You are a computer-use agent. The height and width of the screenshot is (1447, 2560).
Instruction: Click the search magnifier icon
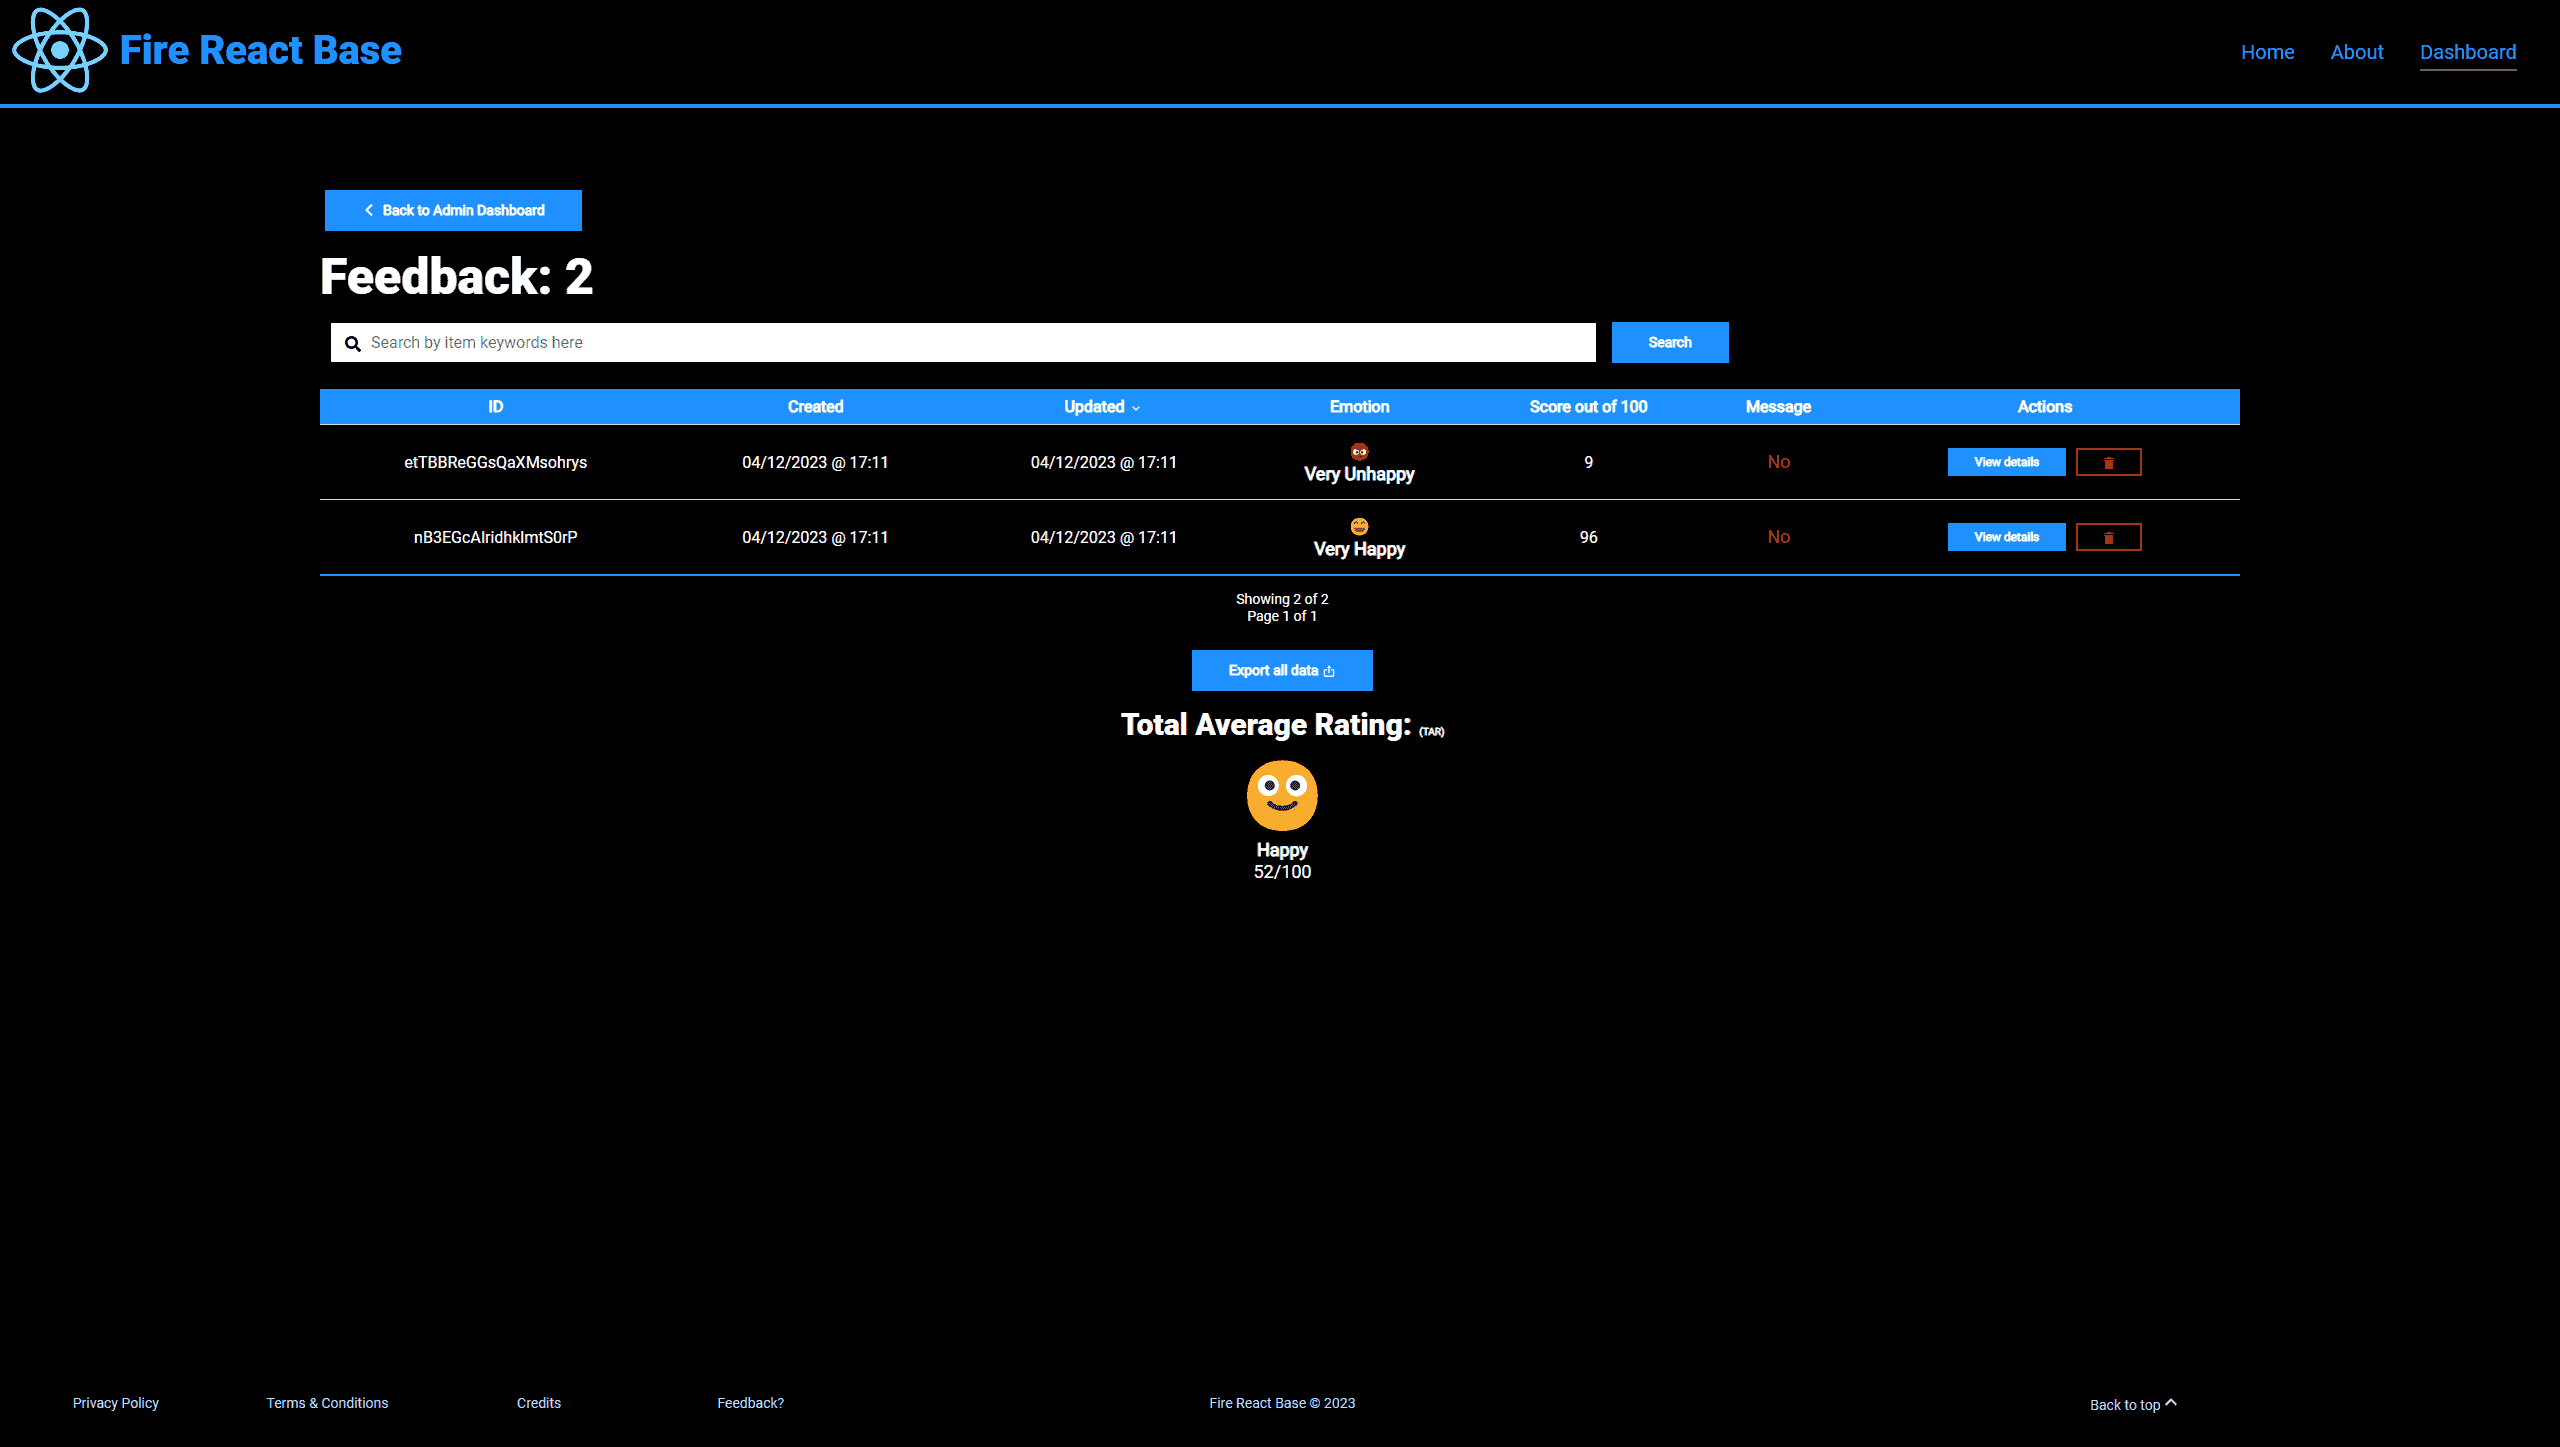[x=353, y=343]
